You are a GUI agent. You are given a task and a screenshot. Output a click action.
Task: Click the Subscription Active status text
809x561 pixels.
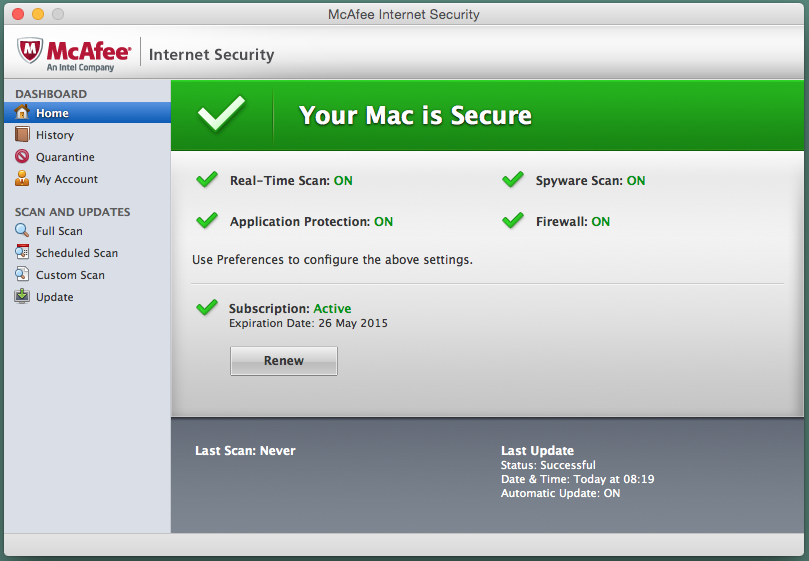coord(332,309)
